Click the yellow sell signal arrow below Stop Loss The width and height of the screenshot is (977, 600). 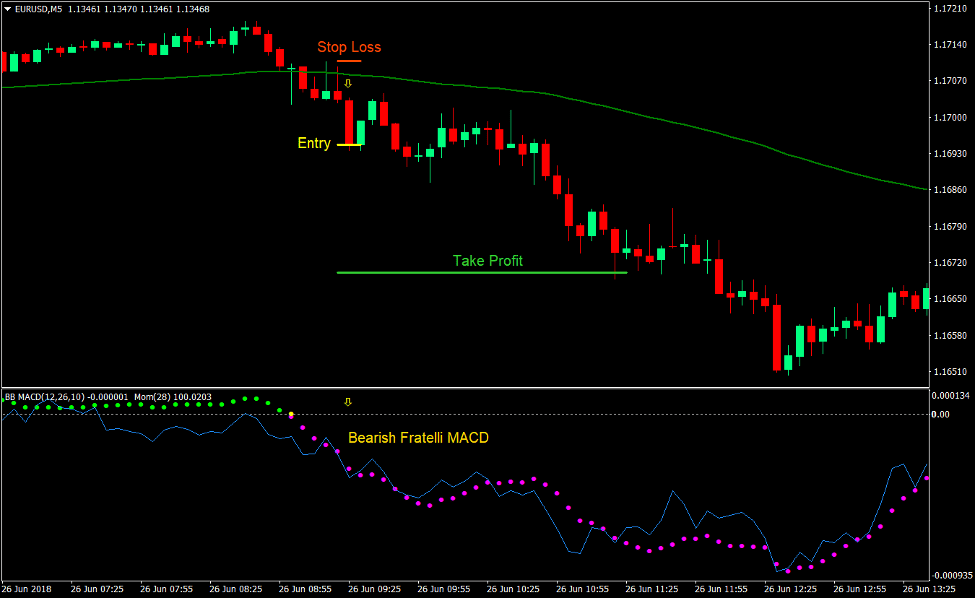tap(347, 83)
